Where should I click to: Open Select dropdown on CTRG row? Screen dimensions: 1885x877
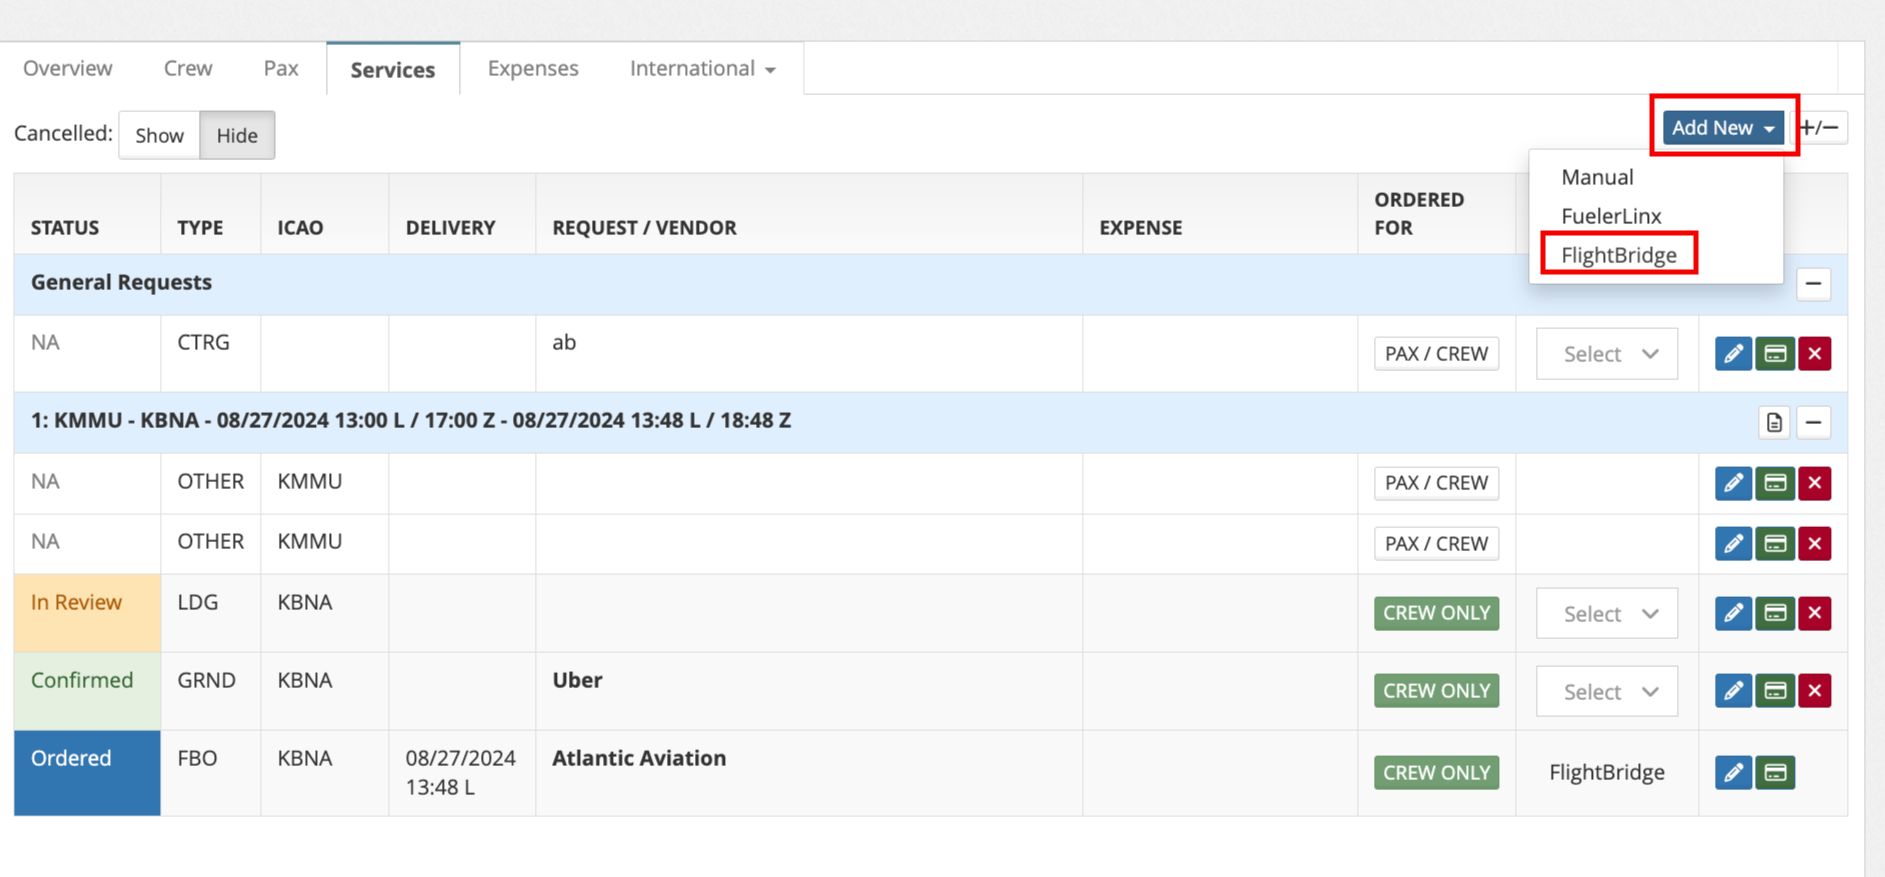(1606, 354)
